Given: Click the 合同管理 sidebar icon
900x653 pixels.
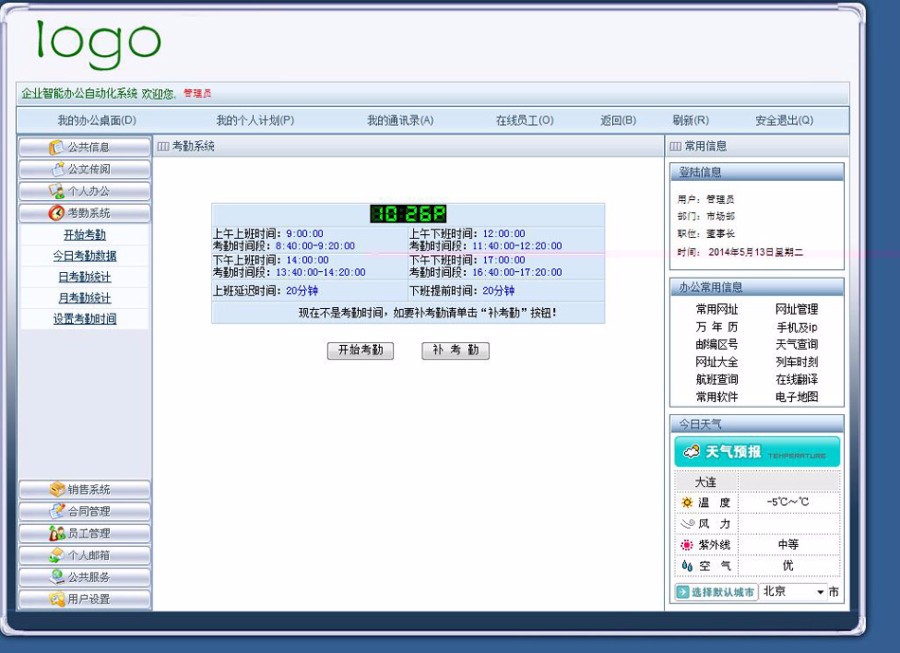Looking at the screenshot, I should point(57,511).
